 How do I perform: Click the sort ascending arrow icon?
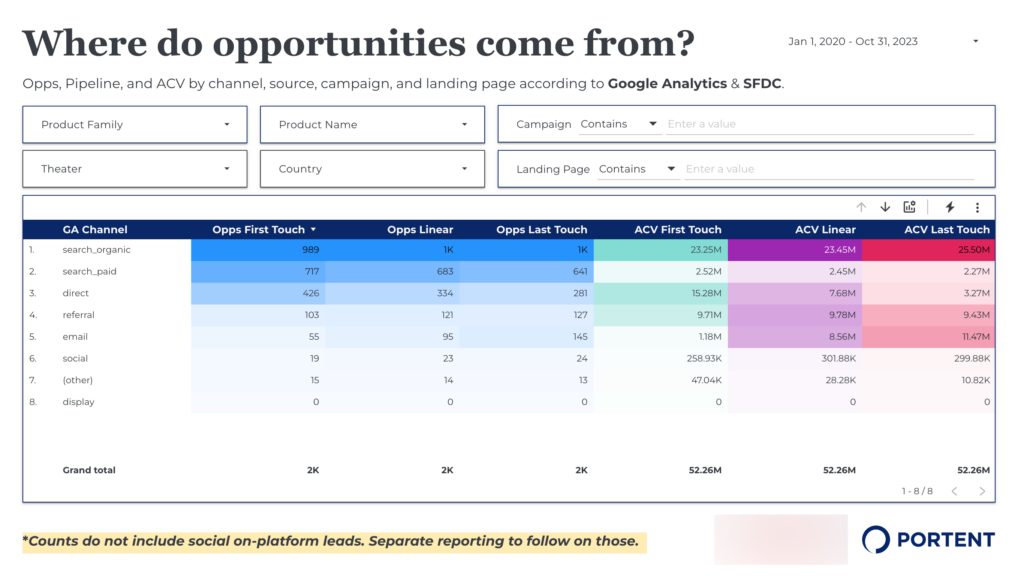click(x=861, y=207)
